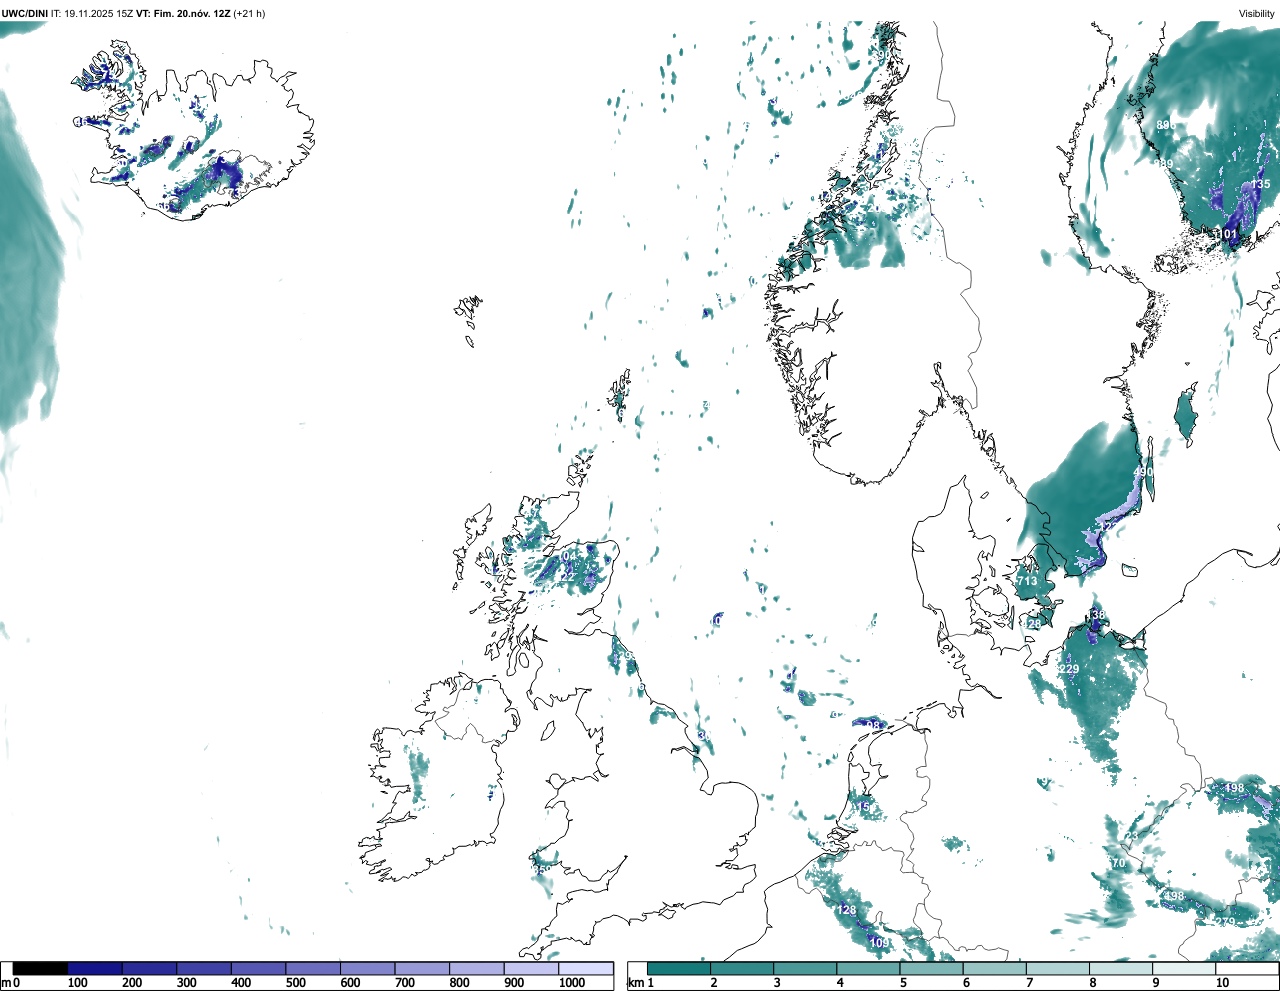The height and width of the screenshot is (991, 1280).
Task: Click the '101' visibility value near southern Finland
Action: 1227,235
